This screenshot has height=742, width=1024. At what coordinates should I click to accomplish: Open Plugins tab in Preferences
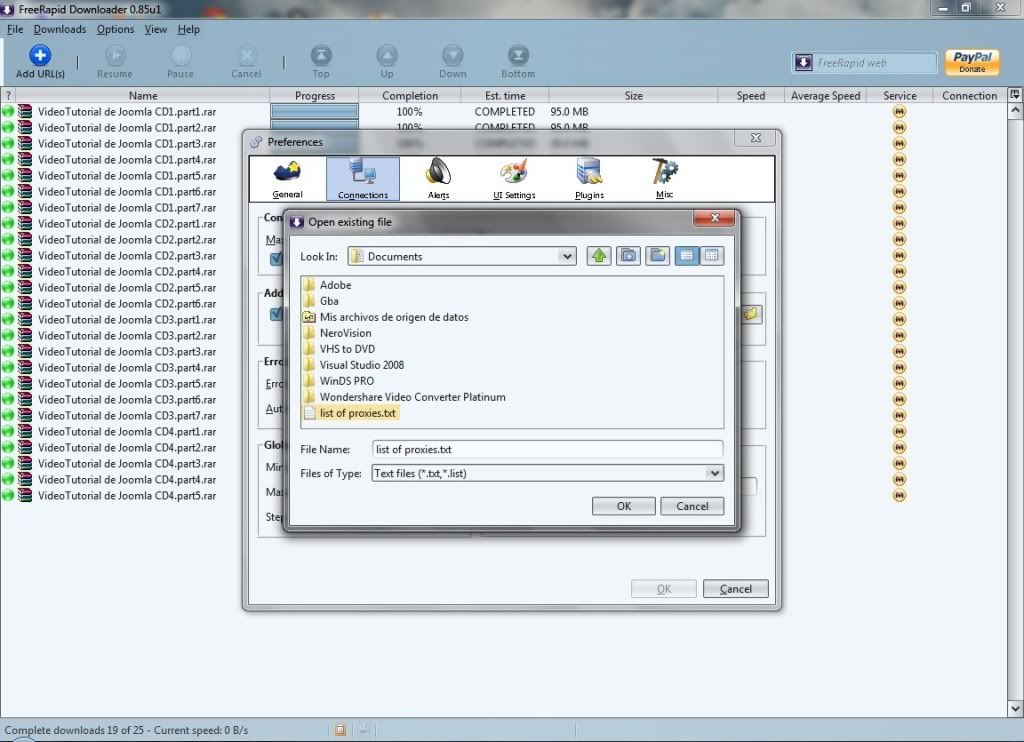[x=589, y=178]
